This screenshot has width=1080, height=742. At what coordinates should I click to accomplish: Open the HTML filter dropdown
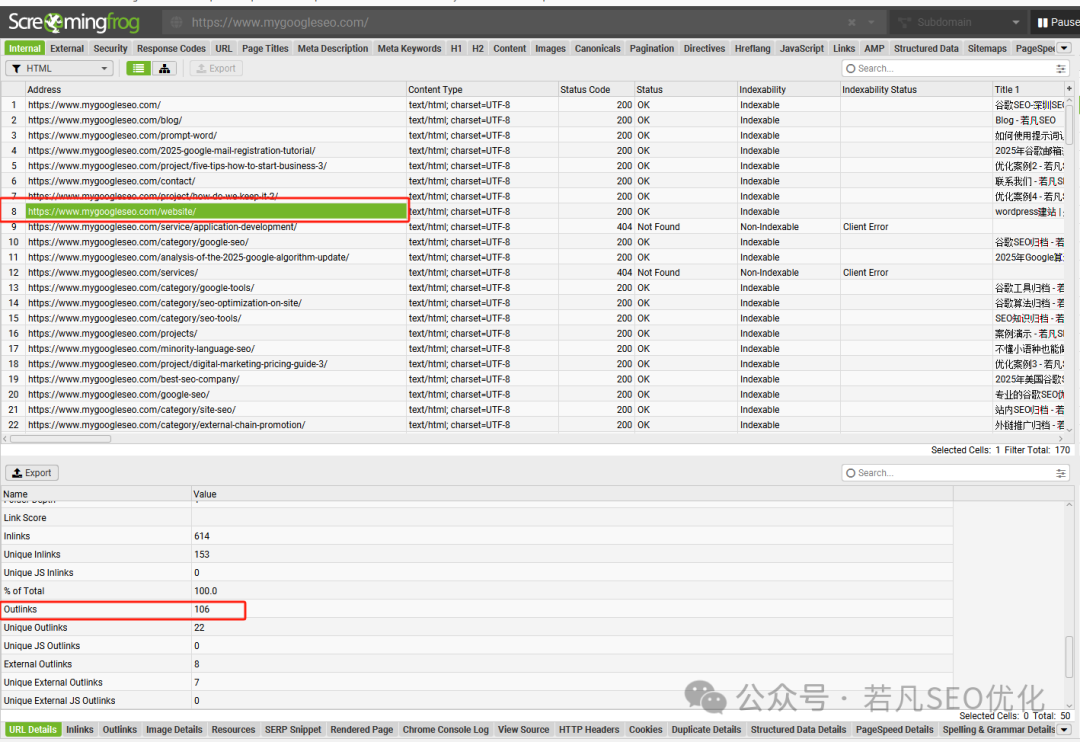tap(60, 68)
